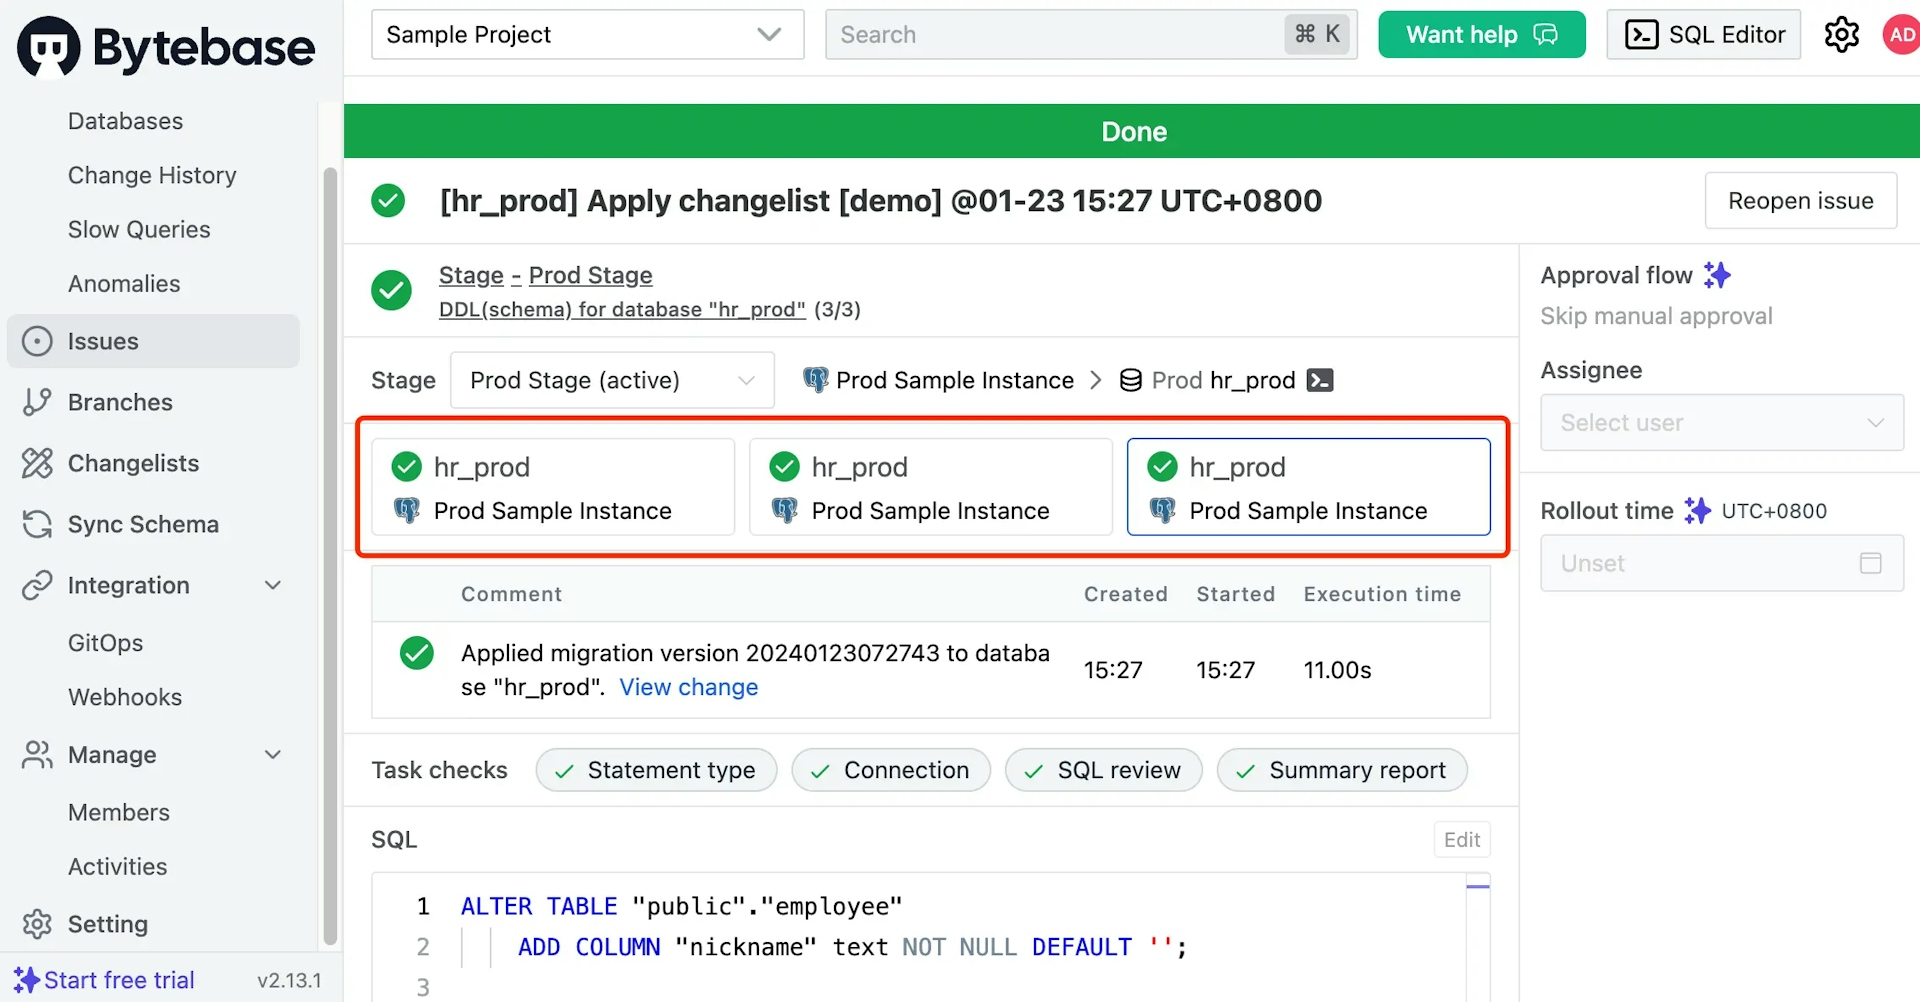Screen dimensions: 1920x1002
Task: Click PostgreSQL elephant icon in breadcrumb
Action: coord(815,380)
